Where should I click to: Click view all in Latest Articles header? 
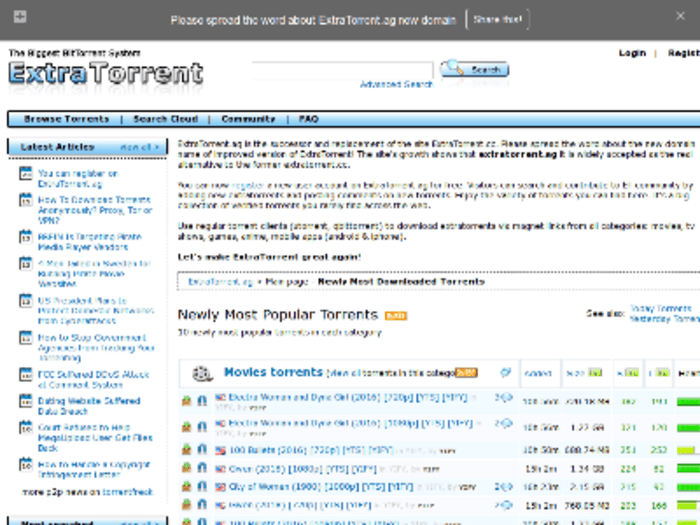pos(140,147)
